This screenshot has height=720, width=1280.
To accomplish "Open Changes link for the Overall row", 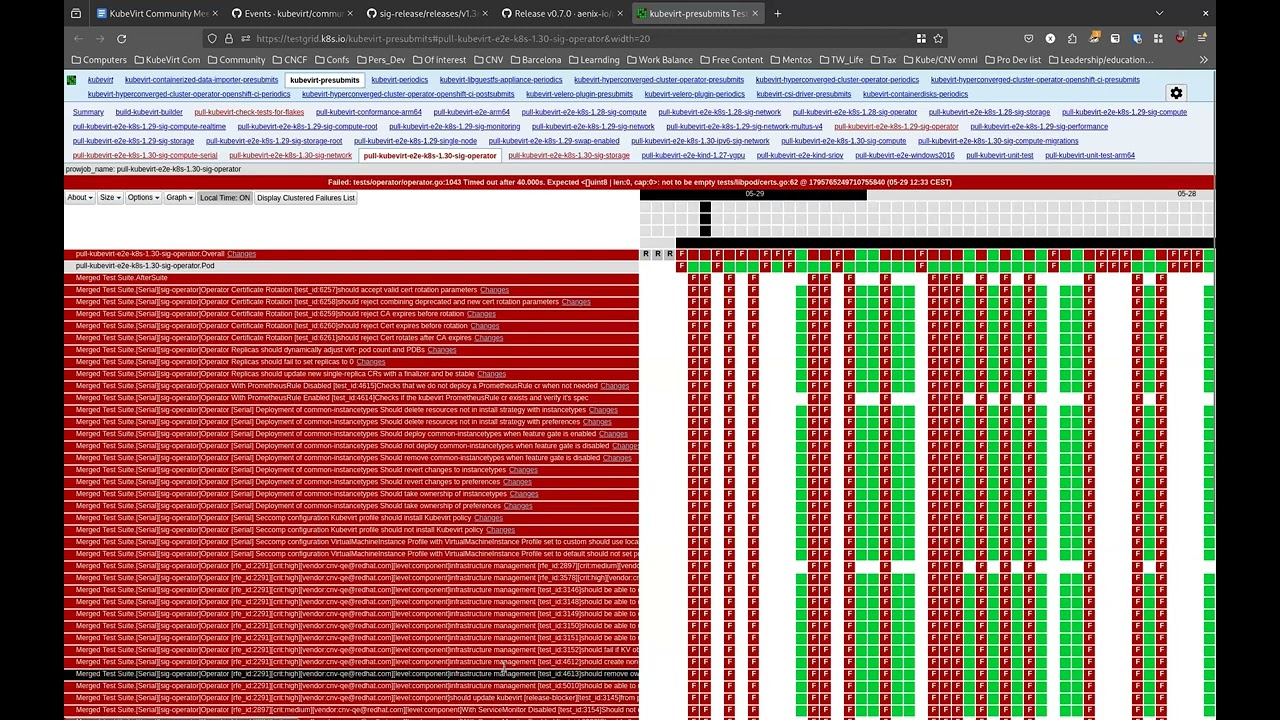I will click(241, 254).
